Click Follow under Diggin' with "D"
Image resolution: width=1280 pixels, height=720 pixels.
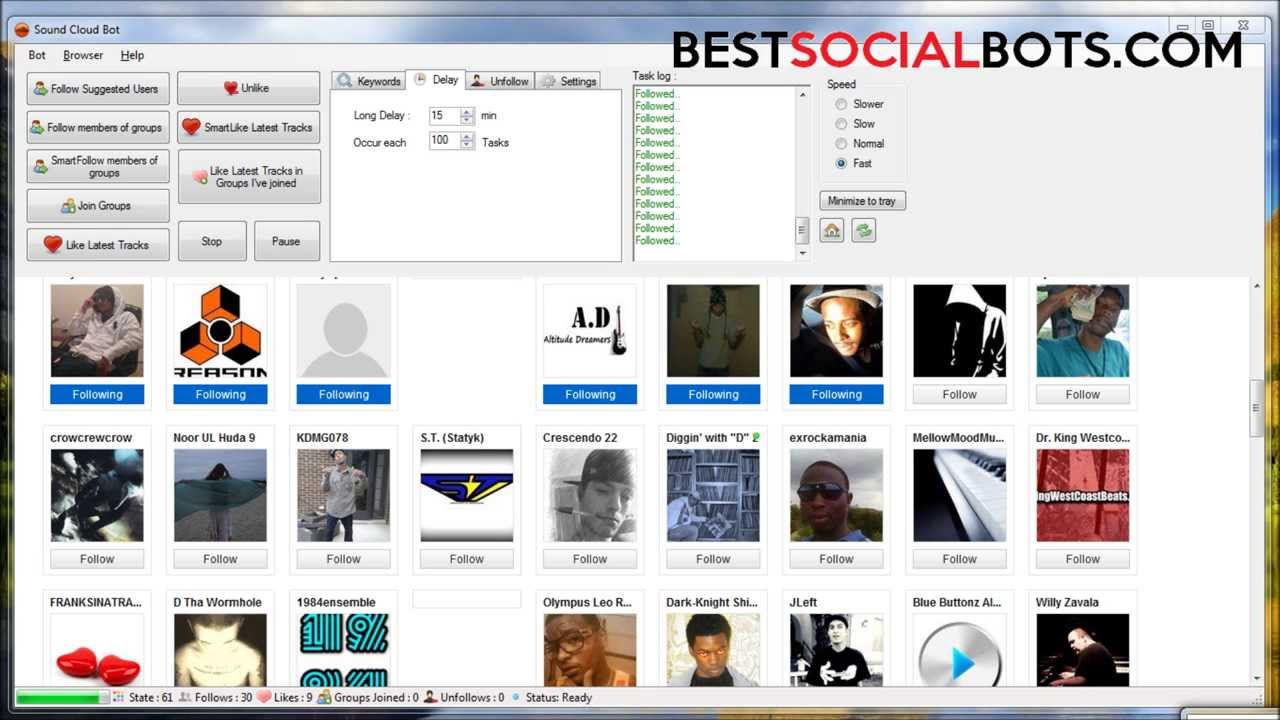[x=713, y=559]
